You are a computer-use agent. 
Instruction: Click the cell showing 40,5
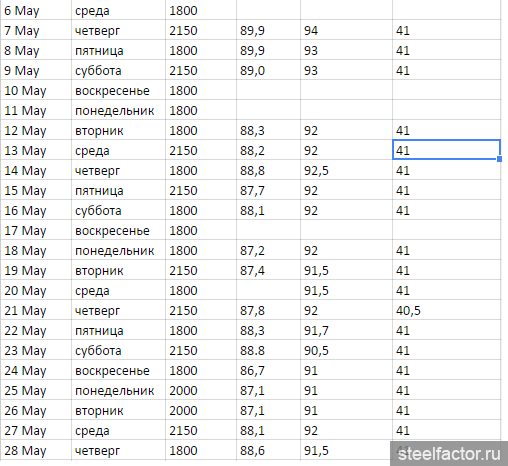(x=446, y=310)
